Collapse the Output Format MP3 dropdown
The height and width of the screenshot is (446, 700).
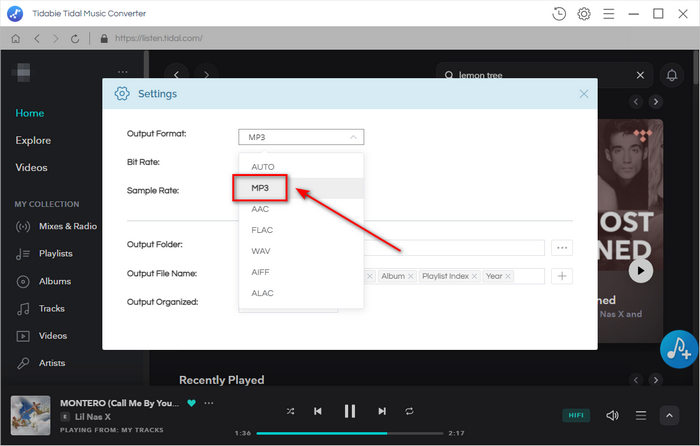(x=301, y=137)
